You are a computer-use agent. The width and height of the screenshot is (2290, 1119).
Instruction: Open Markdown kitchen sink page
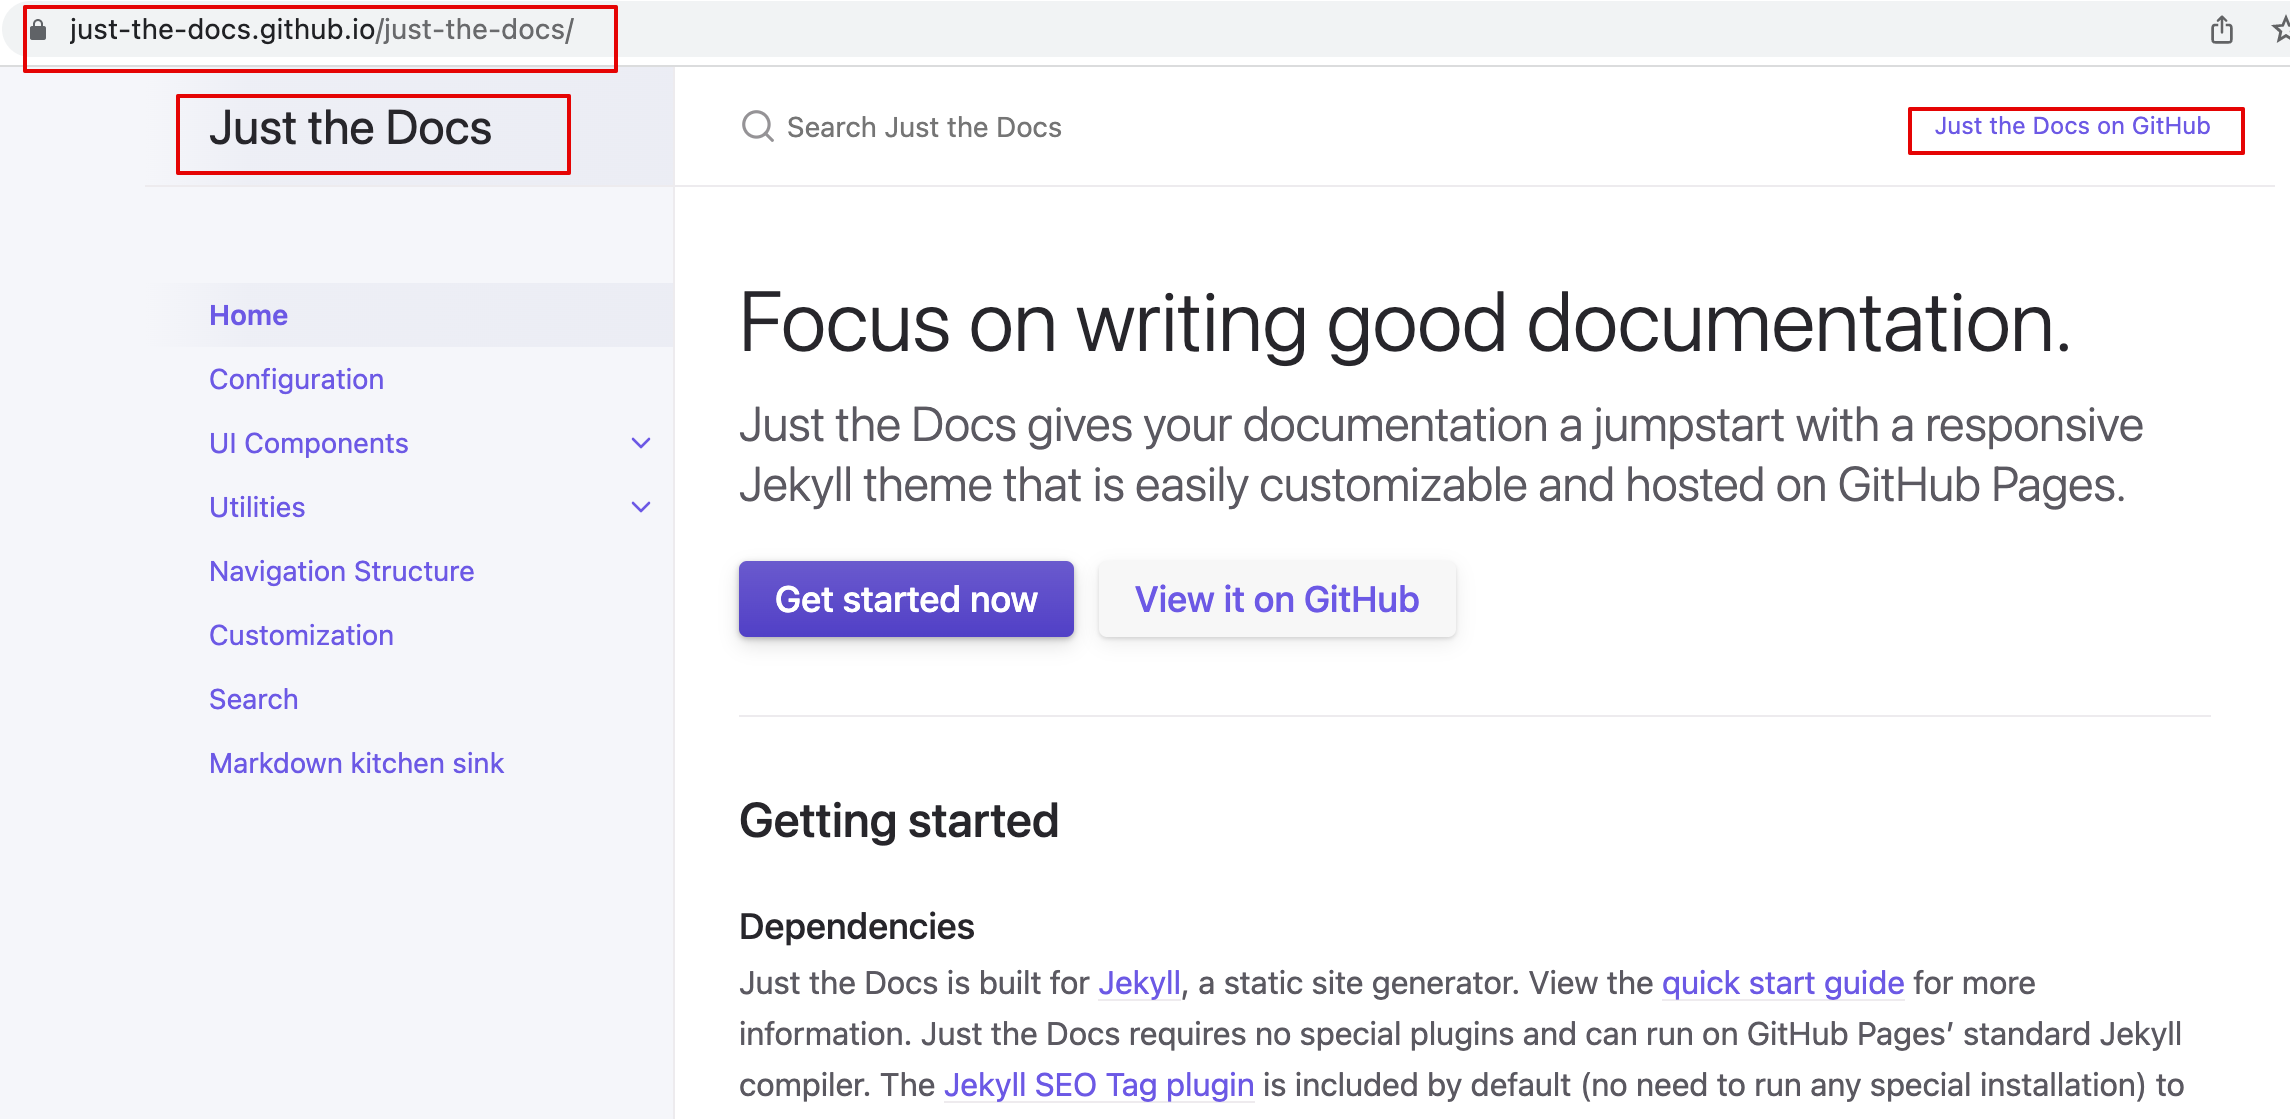[356, 763]
